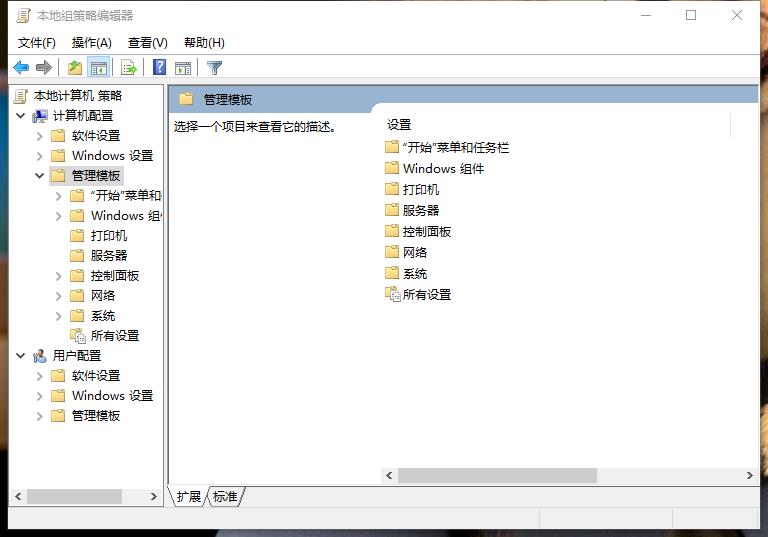The image size is (768, 537).
Task: Click the Export List toolbar icon
Action: [x=128, y=68]
